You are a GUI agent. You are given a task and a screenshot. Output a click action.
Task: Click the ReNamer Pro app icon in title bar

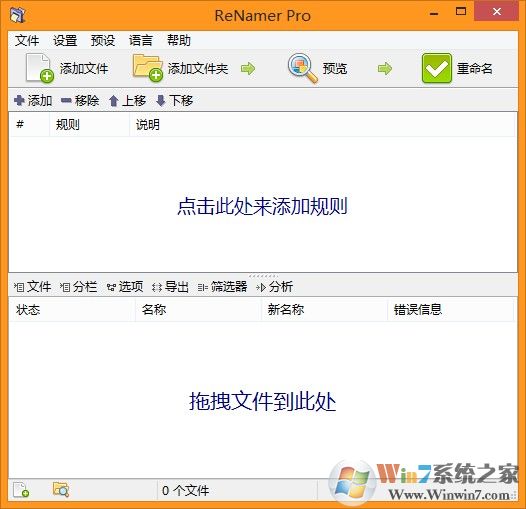tap(17, 15)
